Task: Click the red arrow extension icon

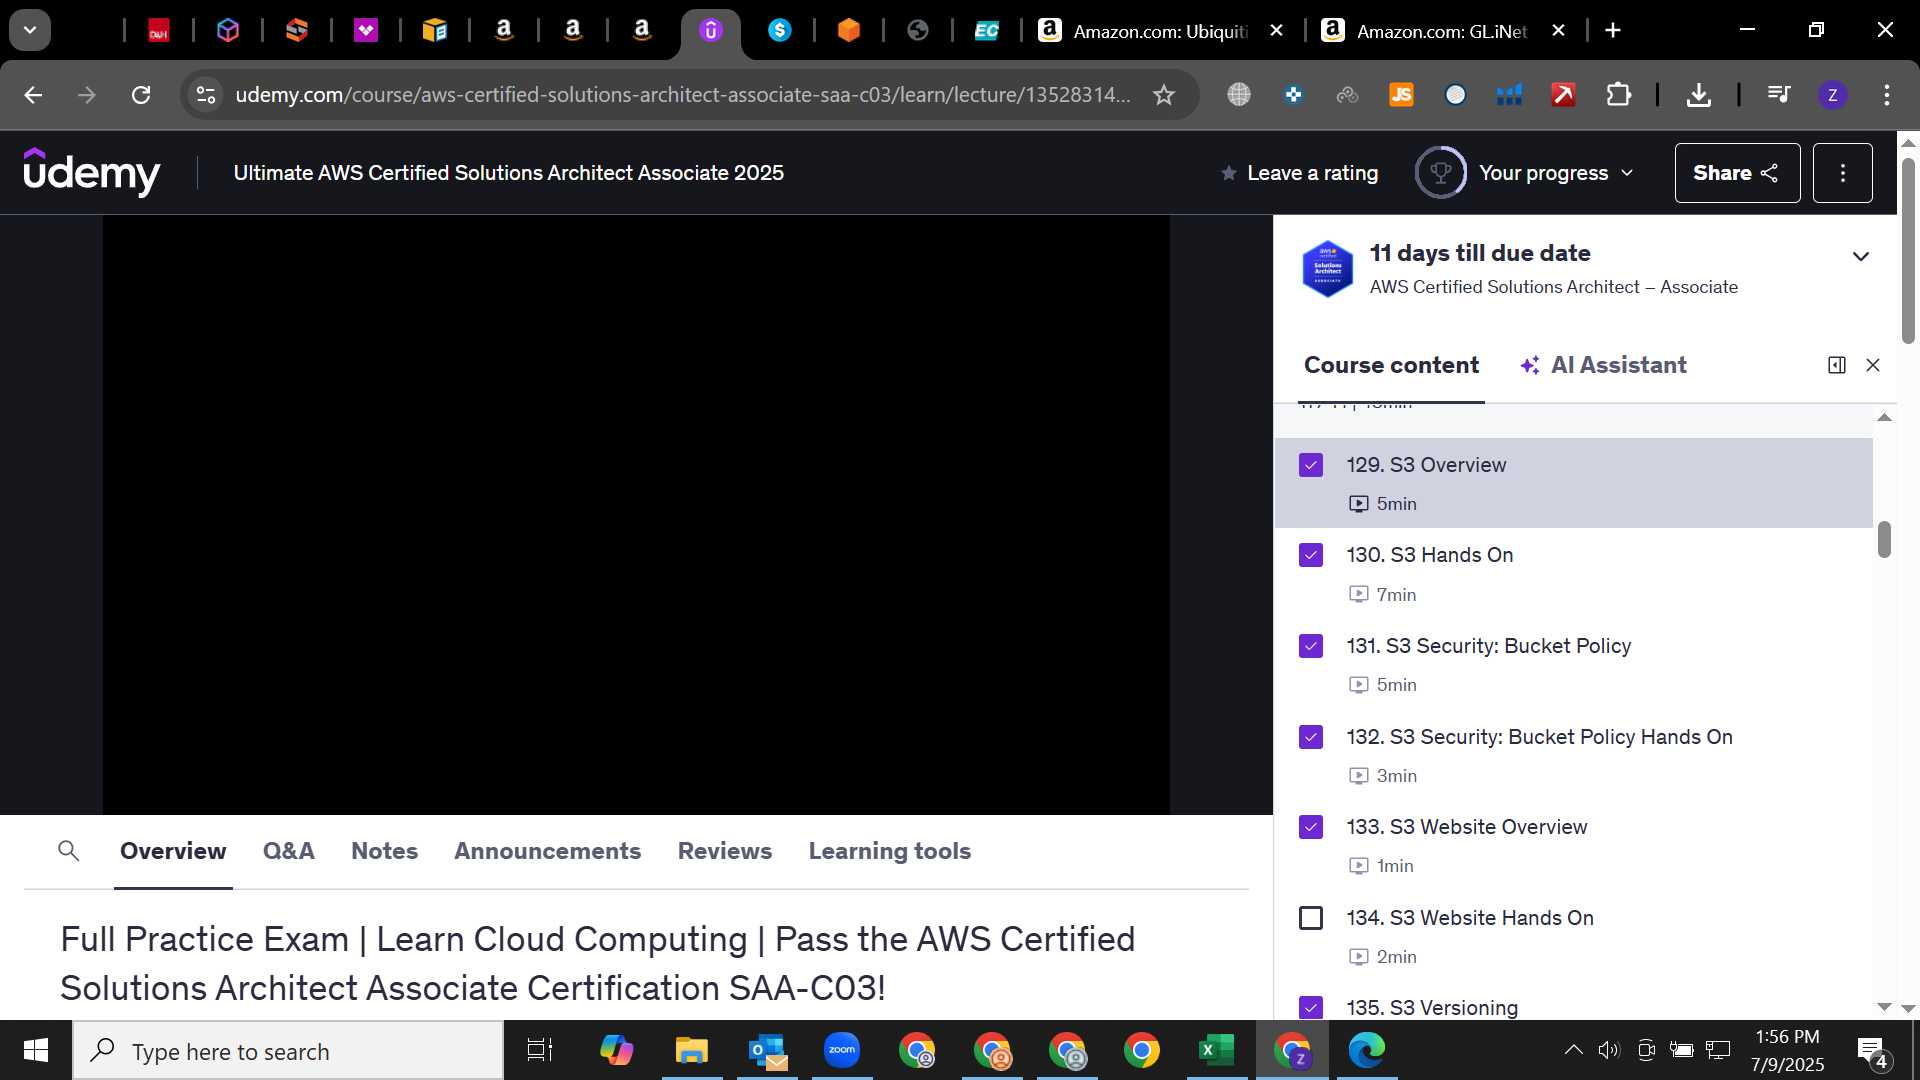Action: point(1563,95)
